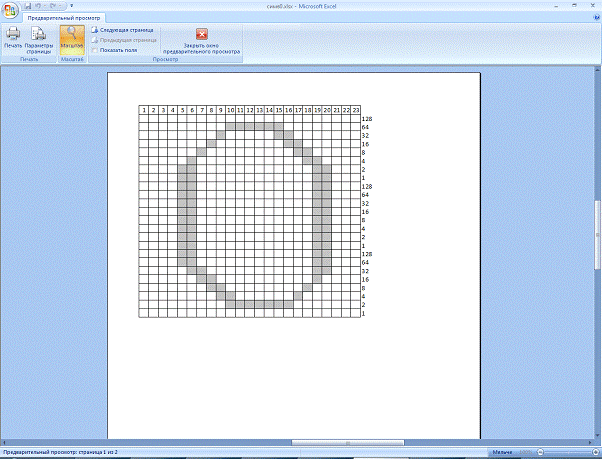
Task: Click the Print (Печать) icon
Action: pos(13,38)
